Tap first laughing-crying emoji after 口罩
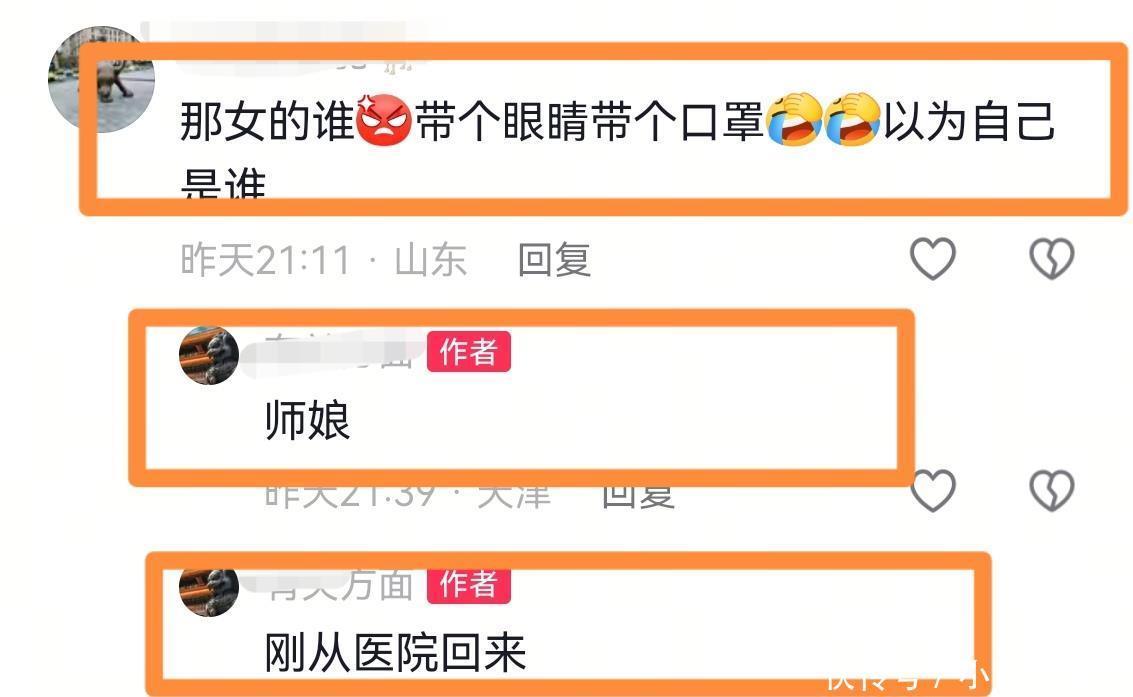 click(793, 119)
